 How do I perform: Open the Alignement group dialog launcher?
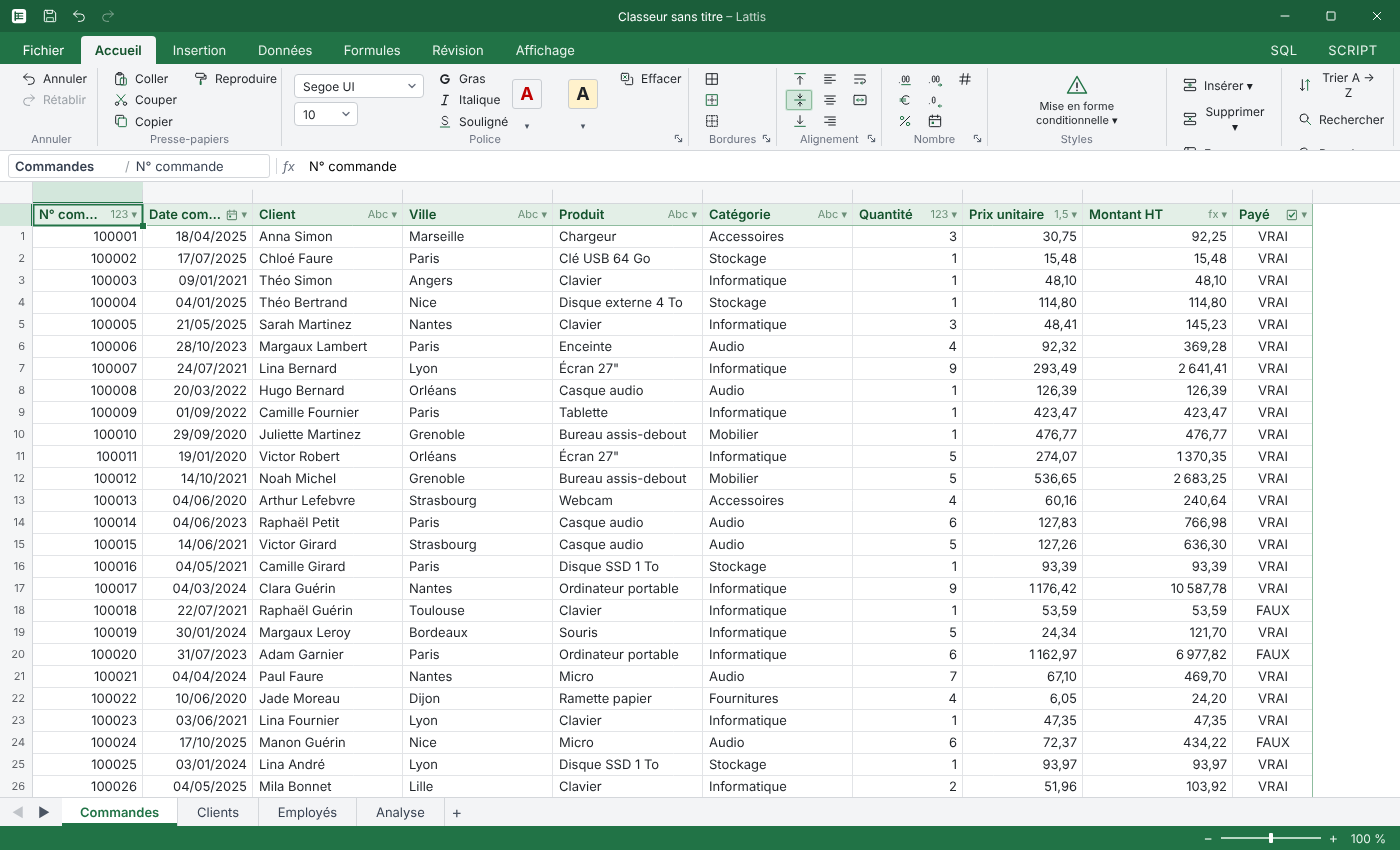point(871,139)
